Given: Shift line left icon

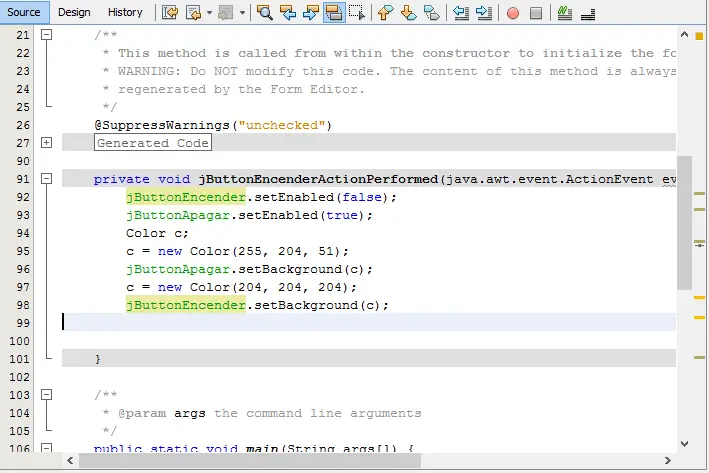Looking at the screenshot, I should 460,13.
